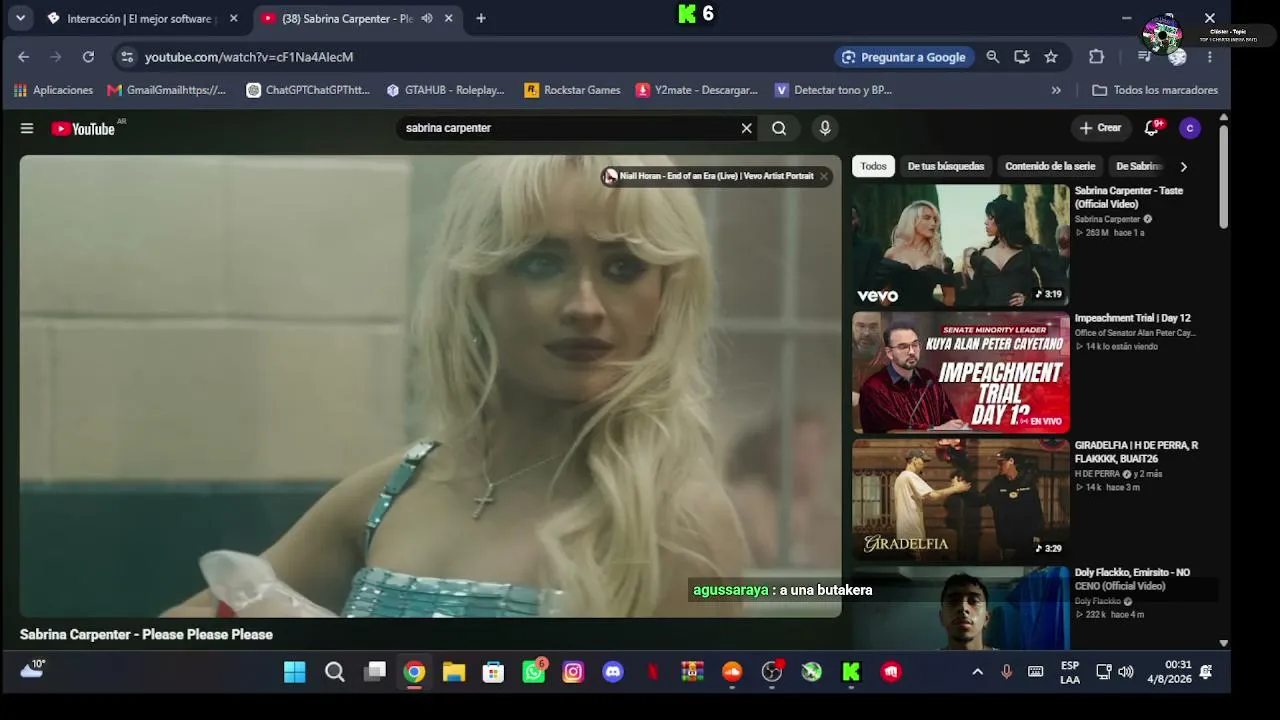The image size is (1280, 720).
Task: Go to the YouTube home logo
Action: [84, 128]
